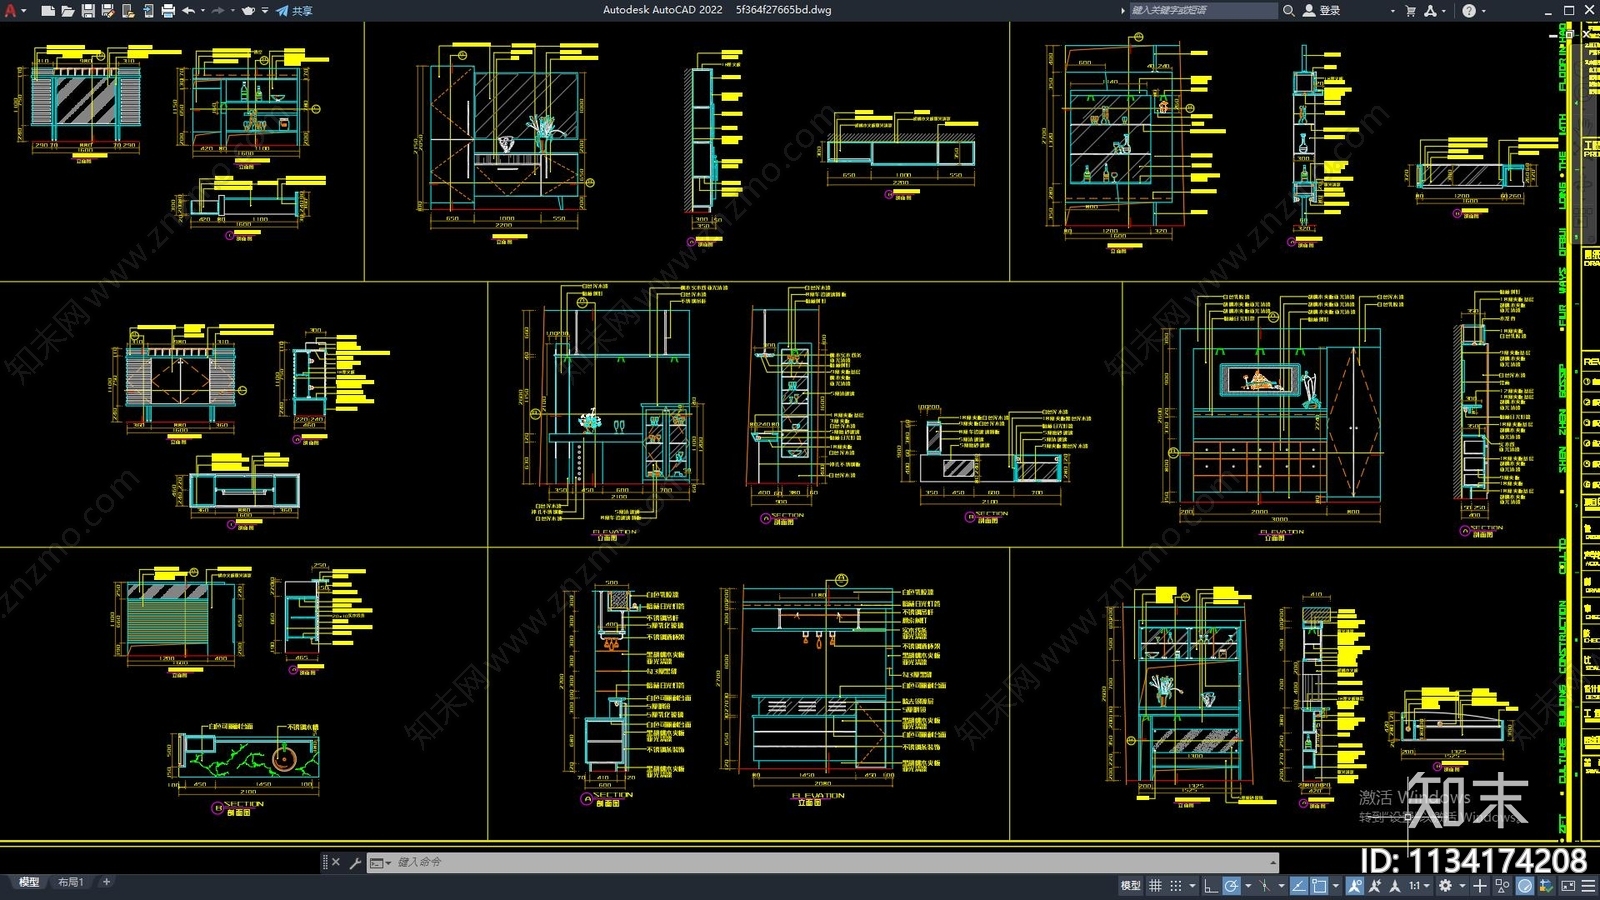This screenshot has width=1600, height=900.
Task: Click the Open file folder icon
Action: point(67,10)
